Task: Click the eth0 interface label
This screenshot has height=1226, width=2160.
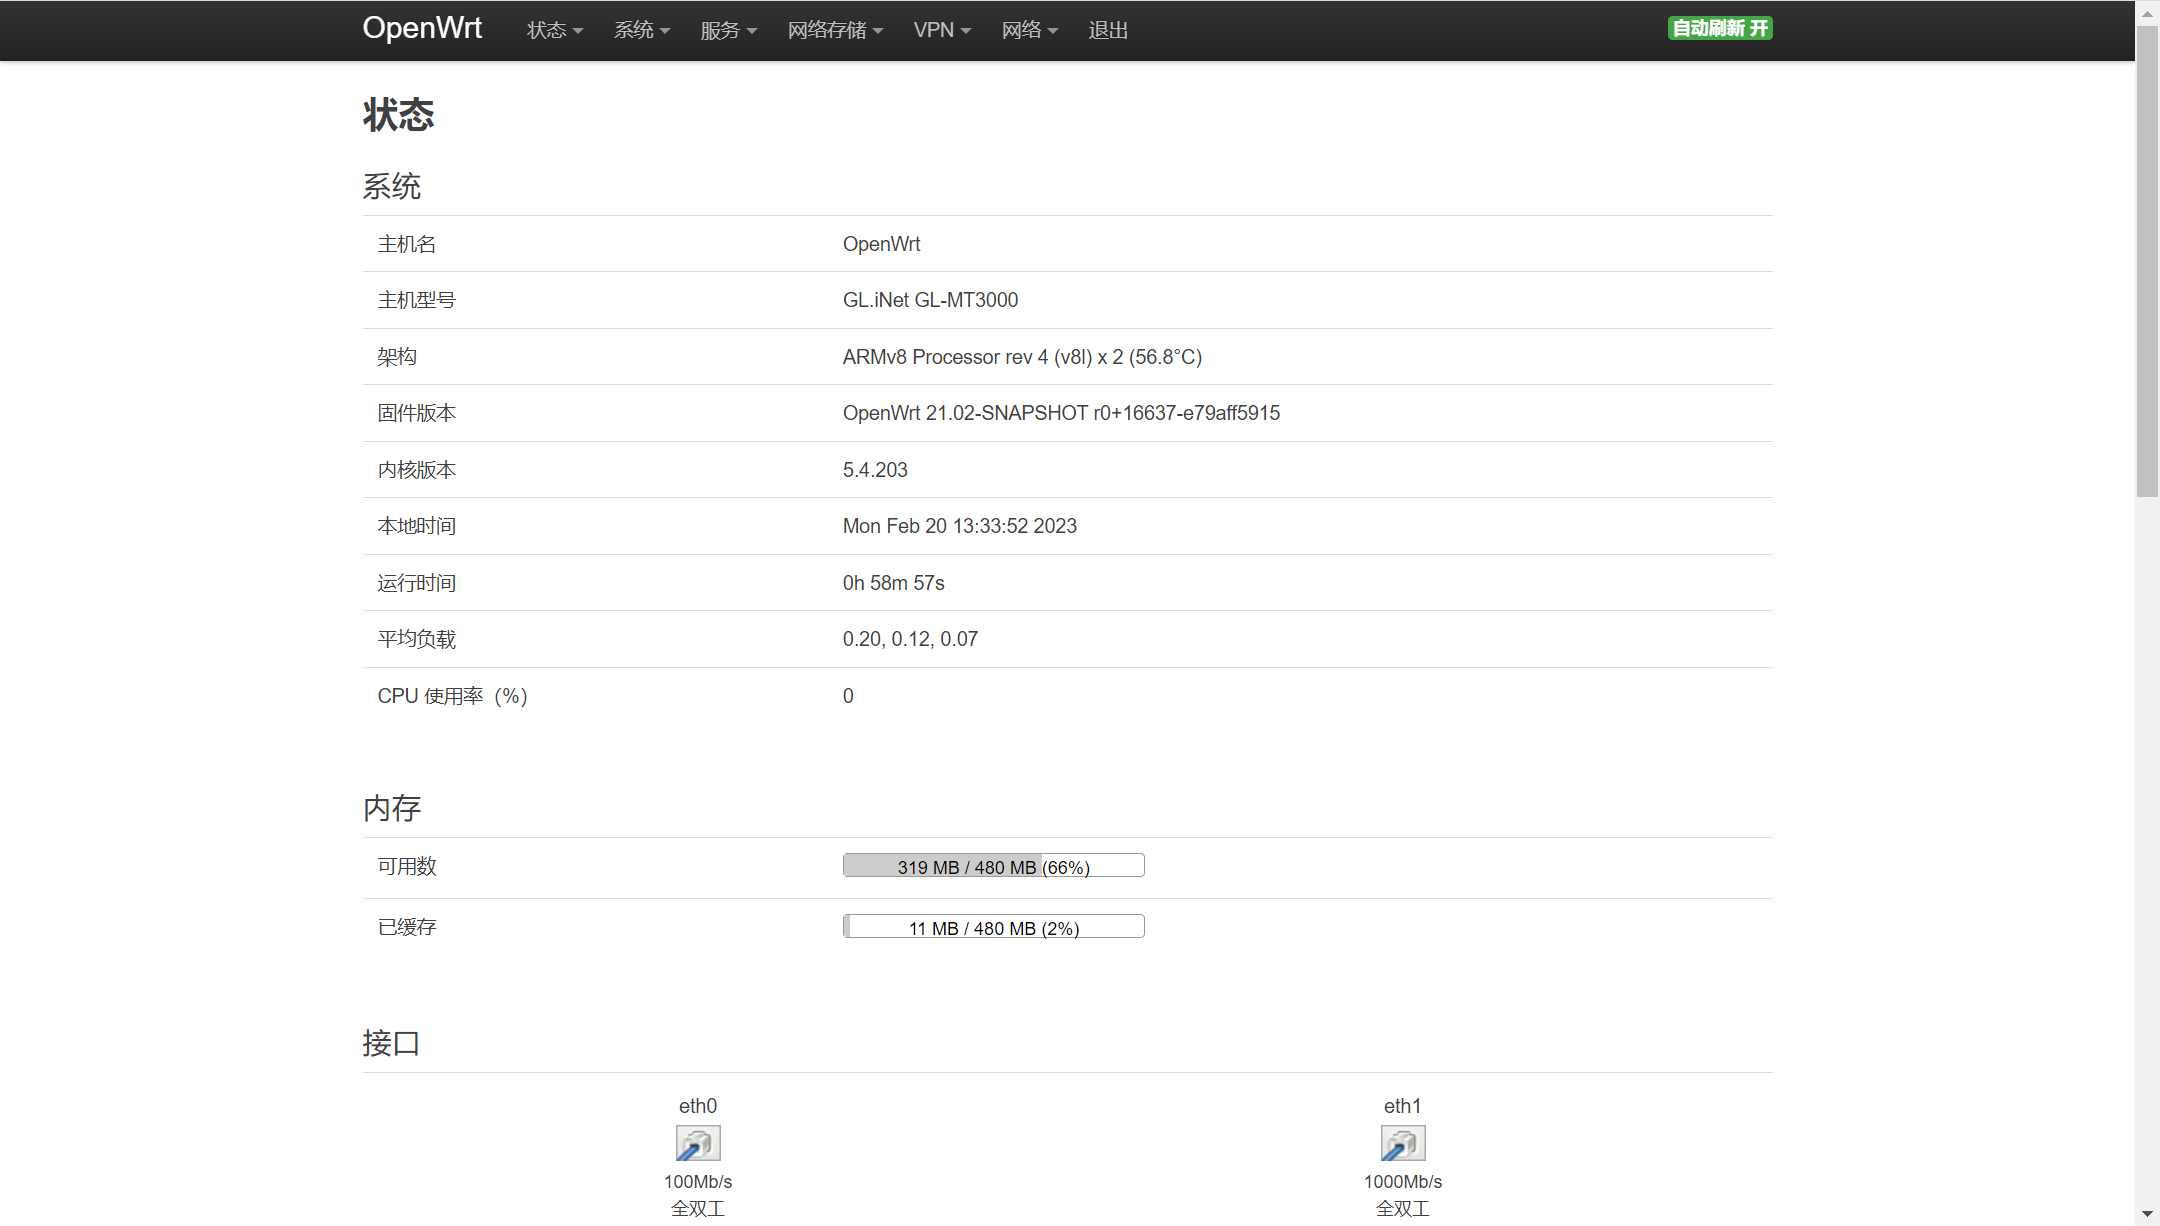Action: [x=698, y=1106]
